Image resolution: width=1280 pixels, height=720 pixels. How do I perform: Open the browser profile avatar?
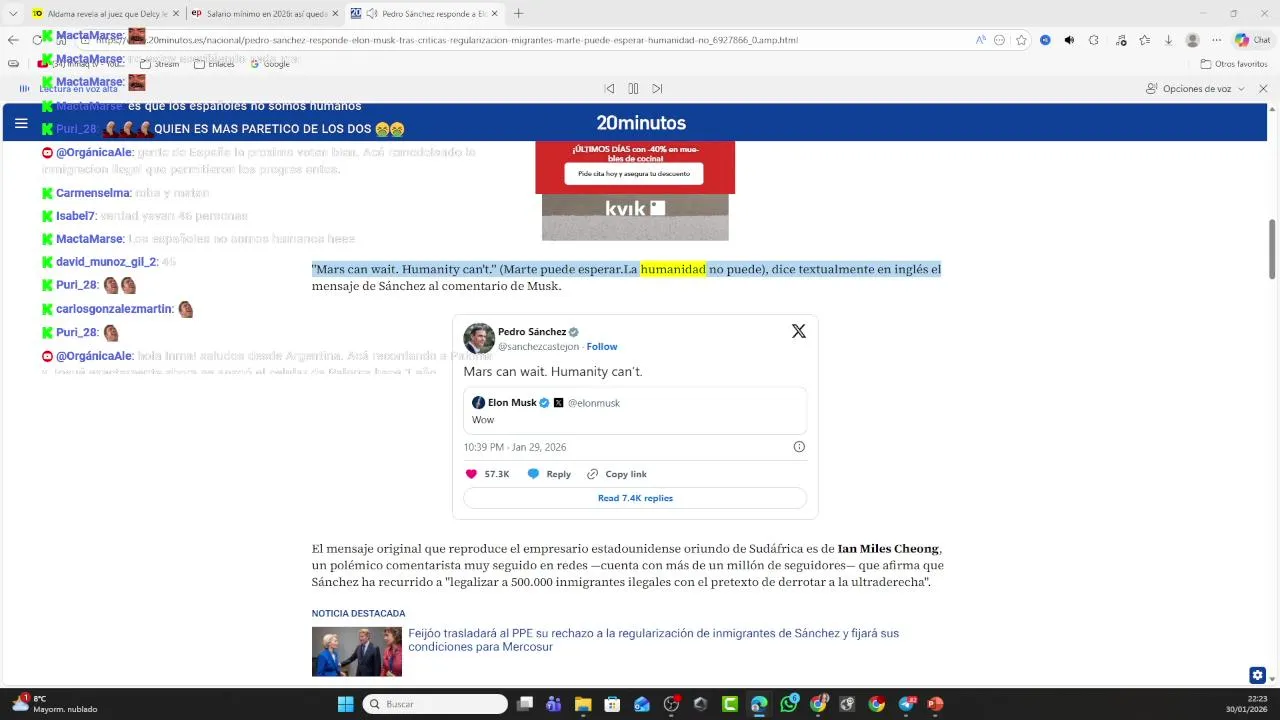click(x=1192, y=40)
